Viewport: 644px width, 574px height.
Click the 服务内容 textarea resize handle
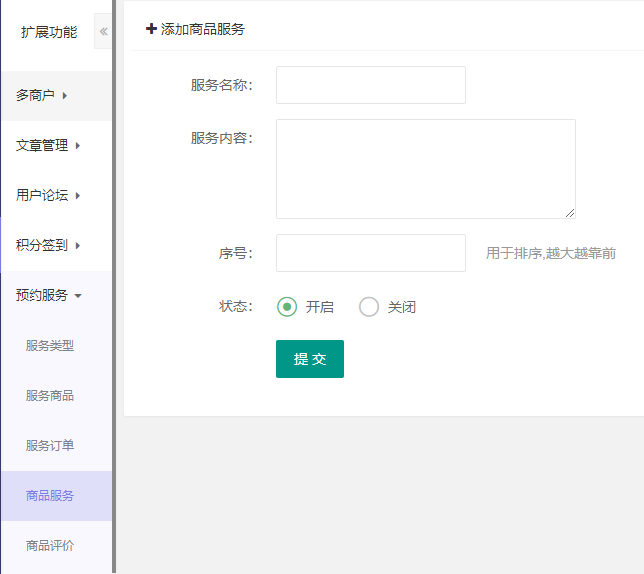[570, 213]
